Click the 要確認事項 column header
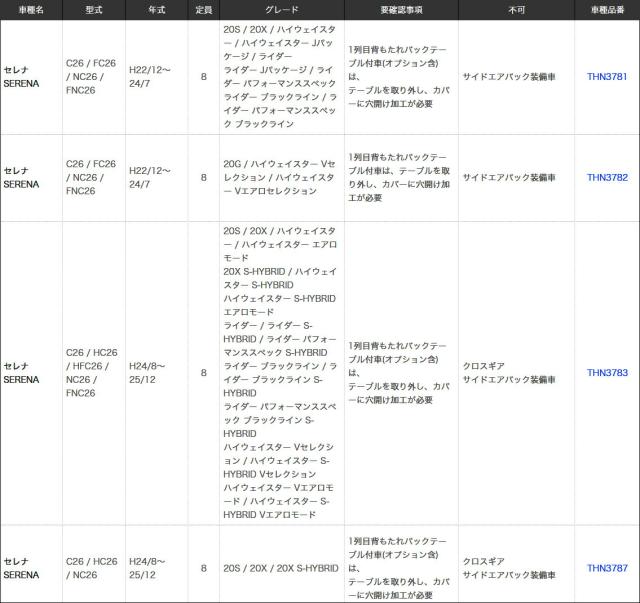Screen dimensions: 640x603 coord(401,10)
